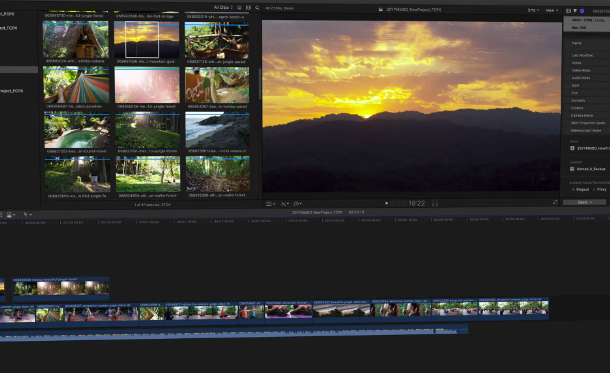This screenshot has height=373, width=610.
Task: Select the sunlit forest path thumbnail
Action: point(147,130)
